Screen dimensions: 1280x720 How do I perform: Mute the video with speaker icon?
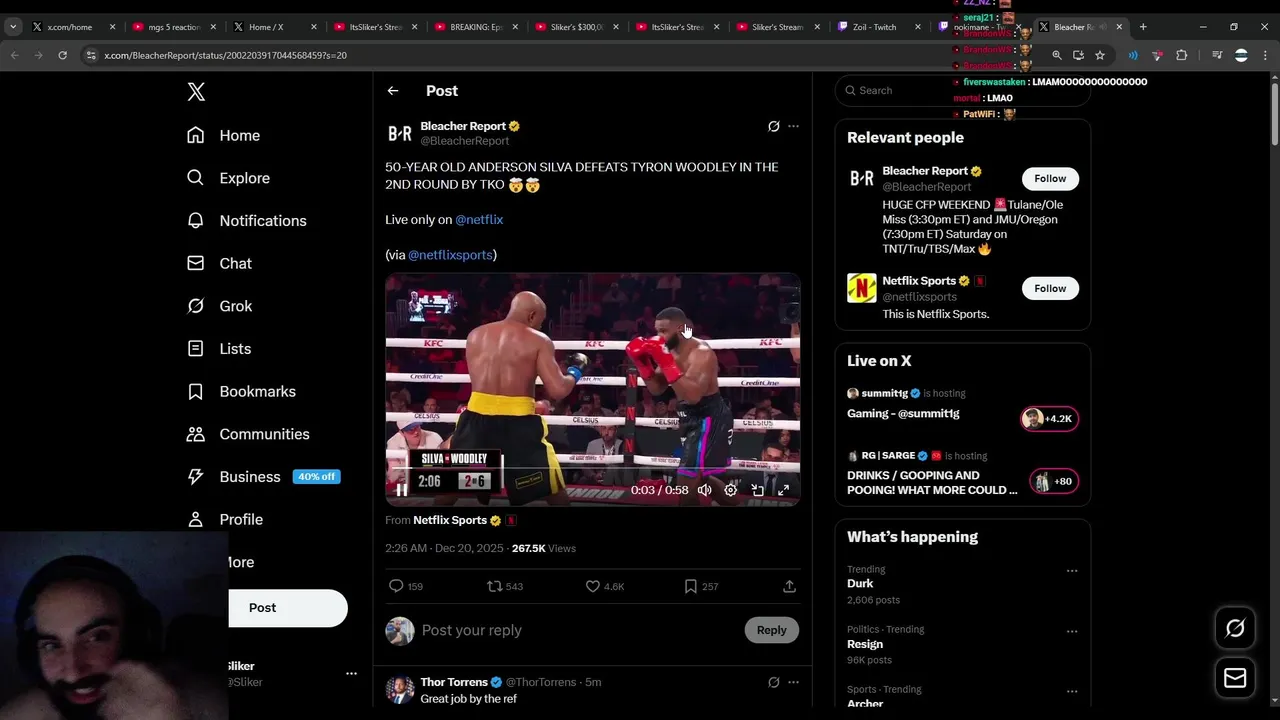705,490
